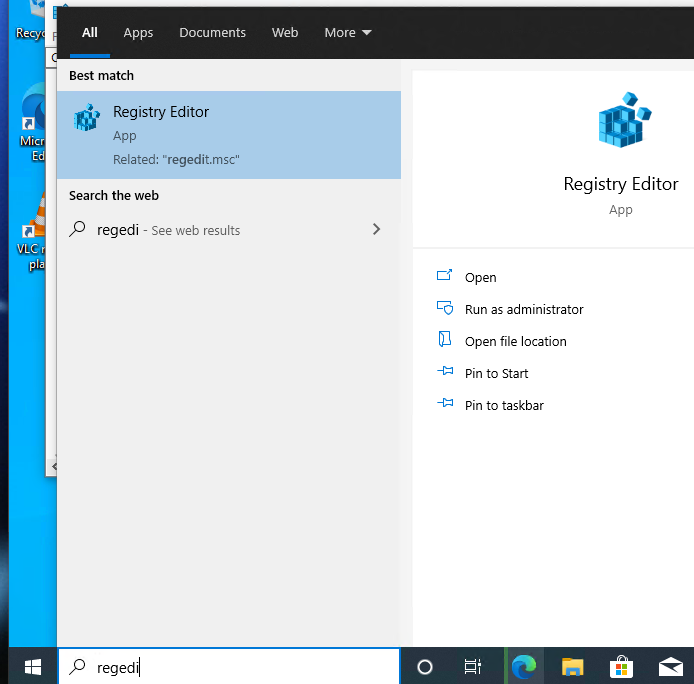Select the All results tab
Viewport: 694px width, 684px height.
coord(90,33)
